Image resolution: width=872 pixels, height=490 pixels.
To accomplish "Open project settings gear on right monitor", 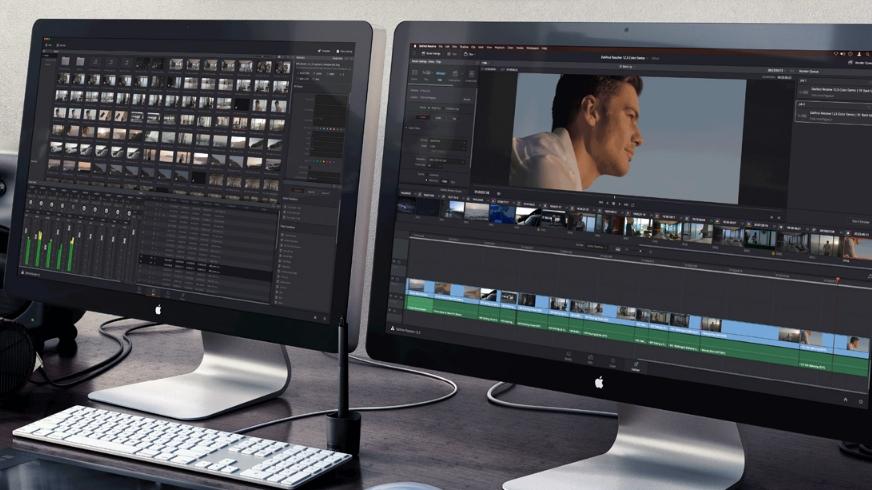I will pyautogui.click(x=861, y=402).
